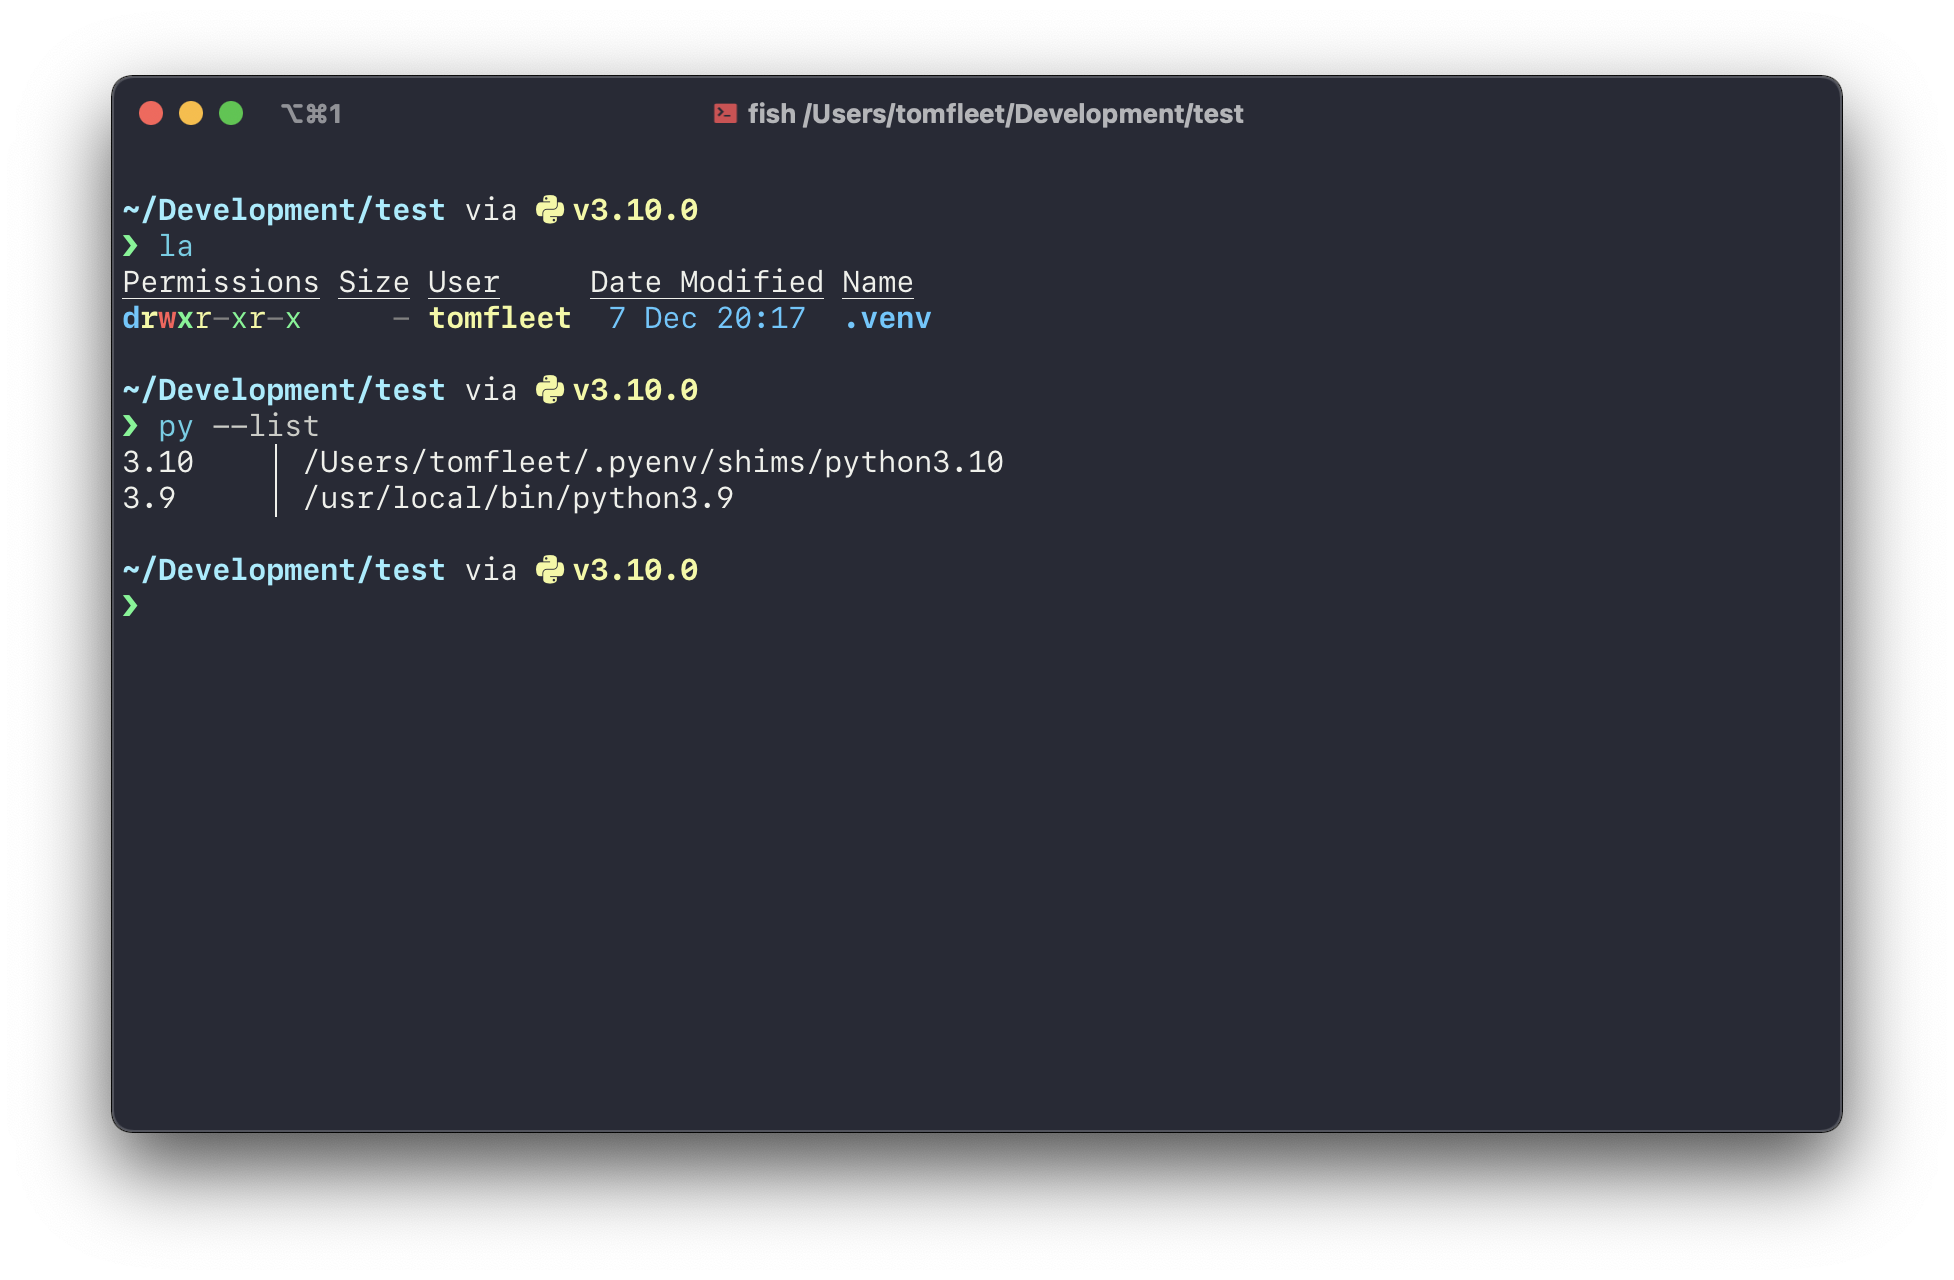Select the ⌥⌘1 tab indicator
This screenshot has width=1954, height=1280.
click(x=311, y=113)
